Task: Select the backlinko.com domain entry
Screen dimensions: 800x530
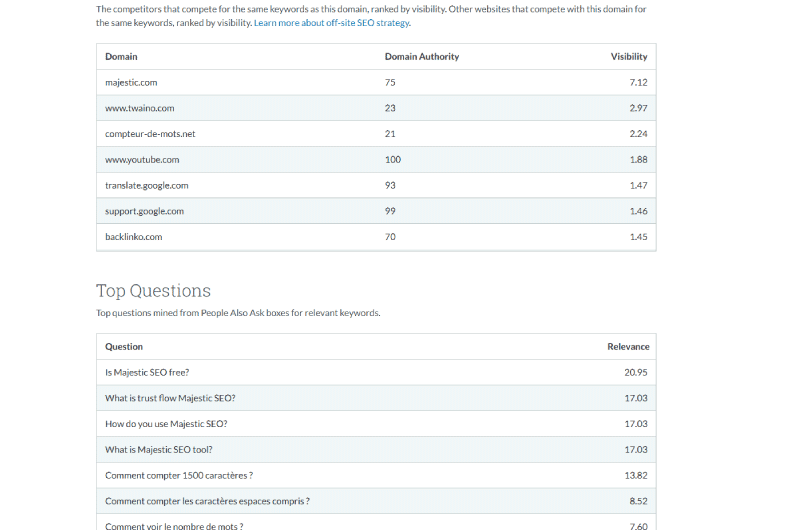Action: tap(134, 237)
